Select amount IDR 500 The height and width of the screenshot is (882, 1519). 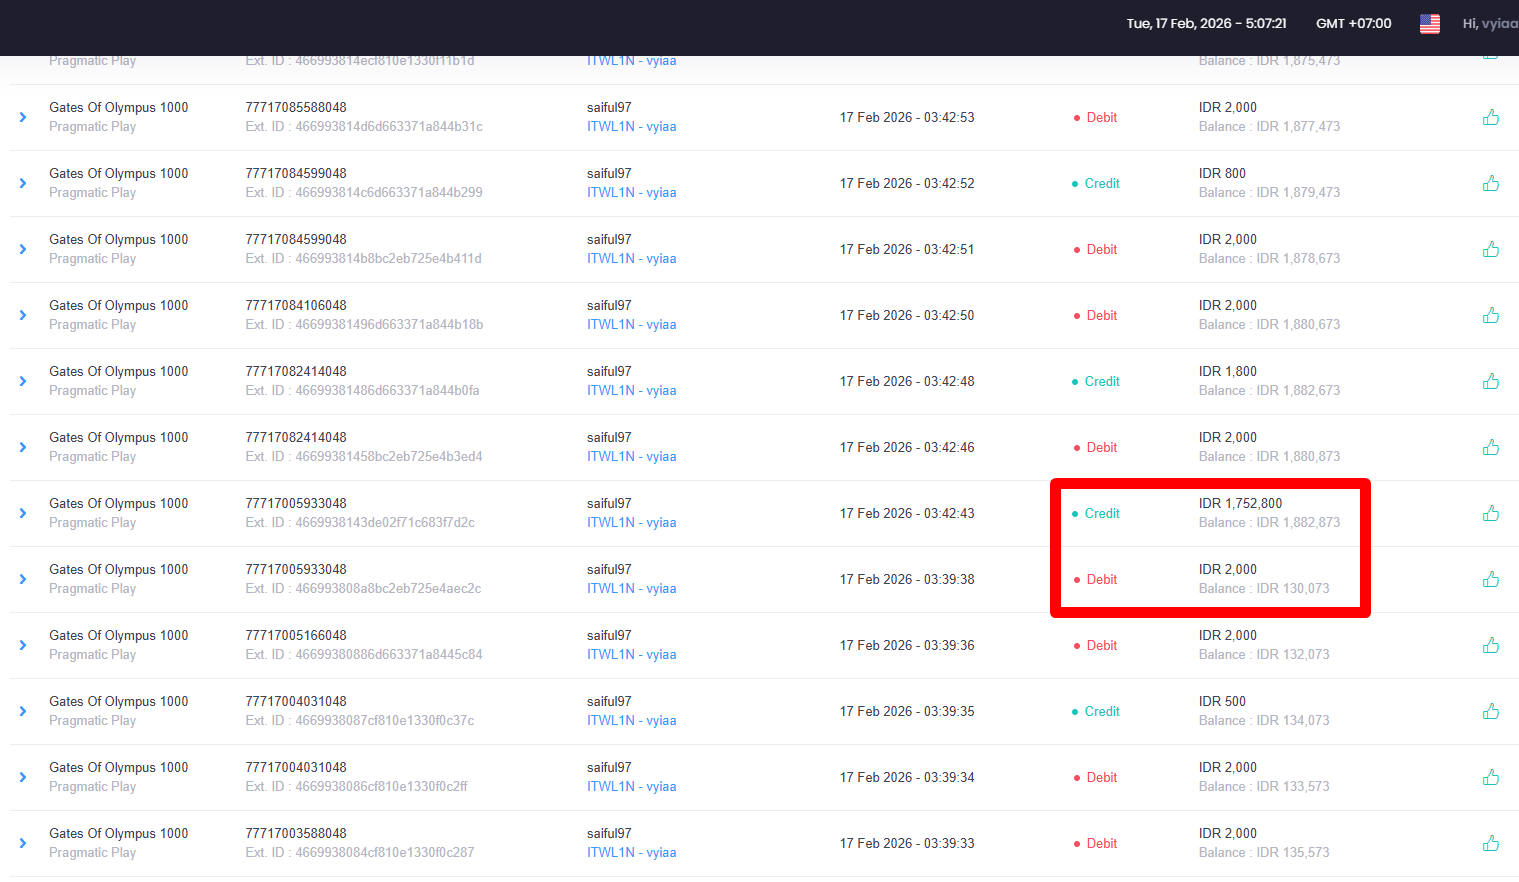tap(1222, 701)
